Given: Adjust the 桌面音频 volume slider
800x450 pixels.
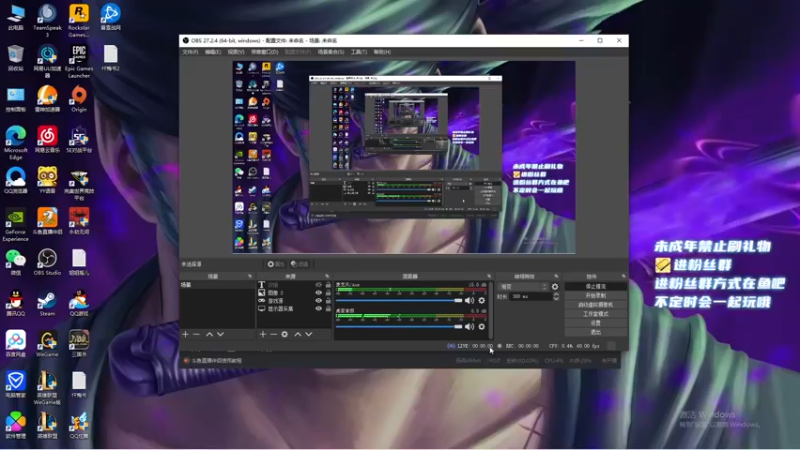Looking at the screenshot, I should 398,327.
